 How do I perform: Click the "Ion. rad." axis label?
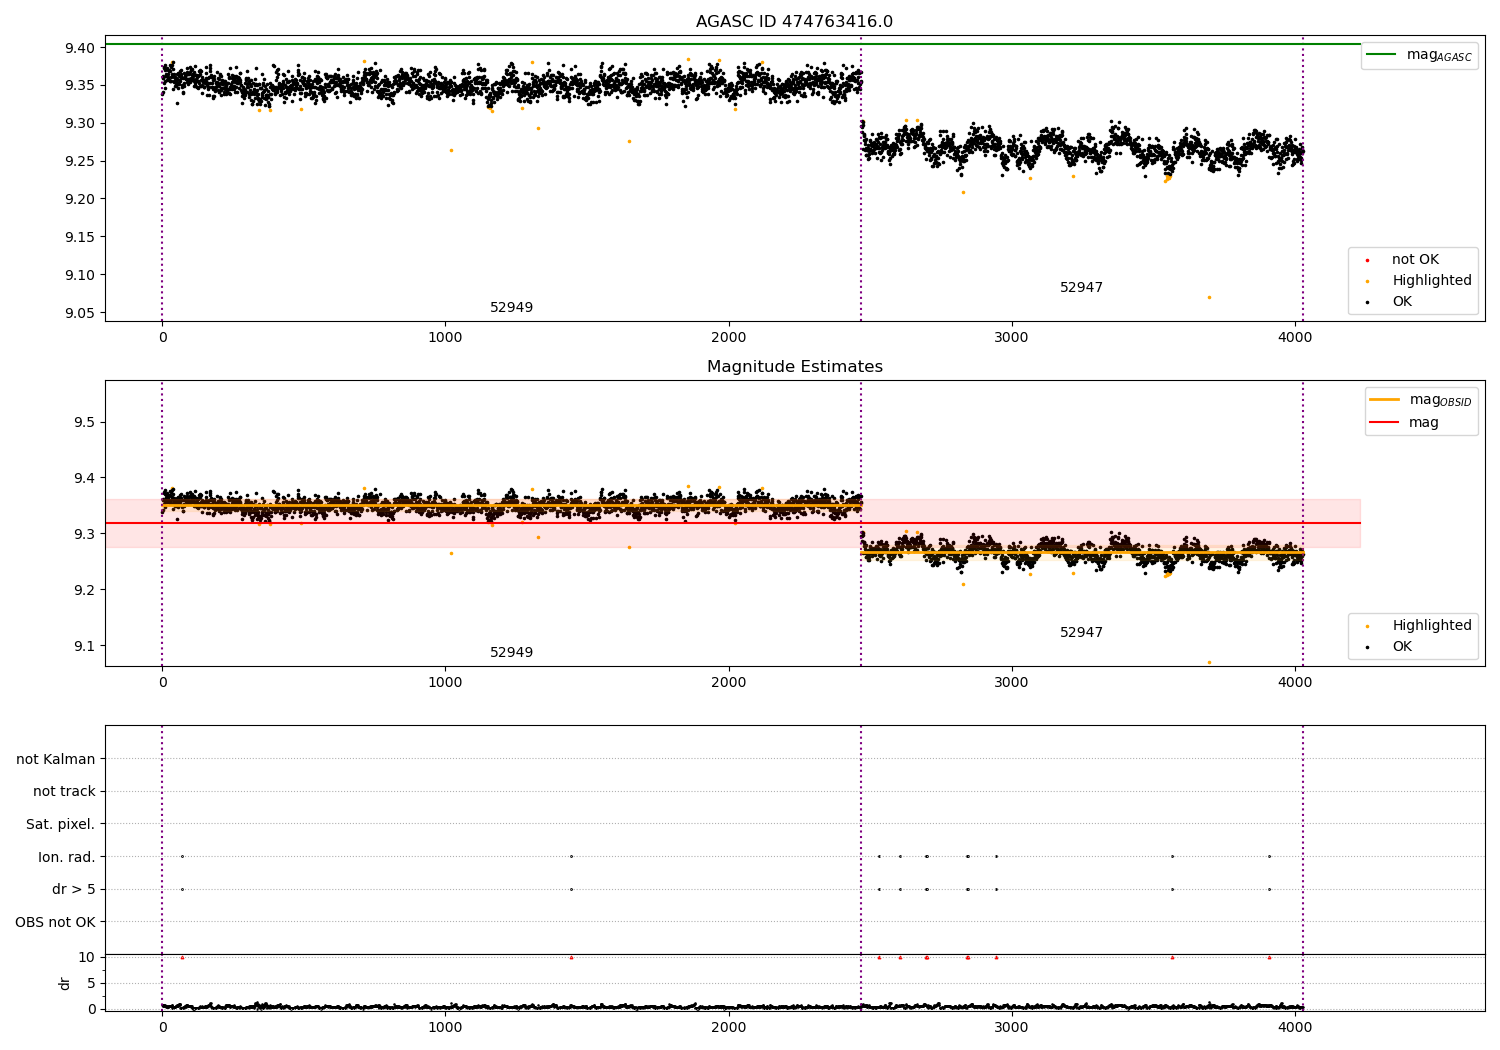pos(67,857)
